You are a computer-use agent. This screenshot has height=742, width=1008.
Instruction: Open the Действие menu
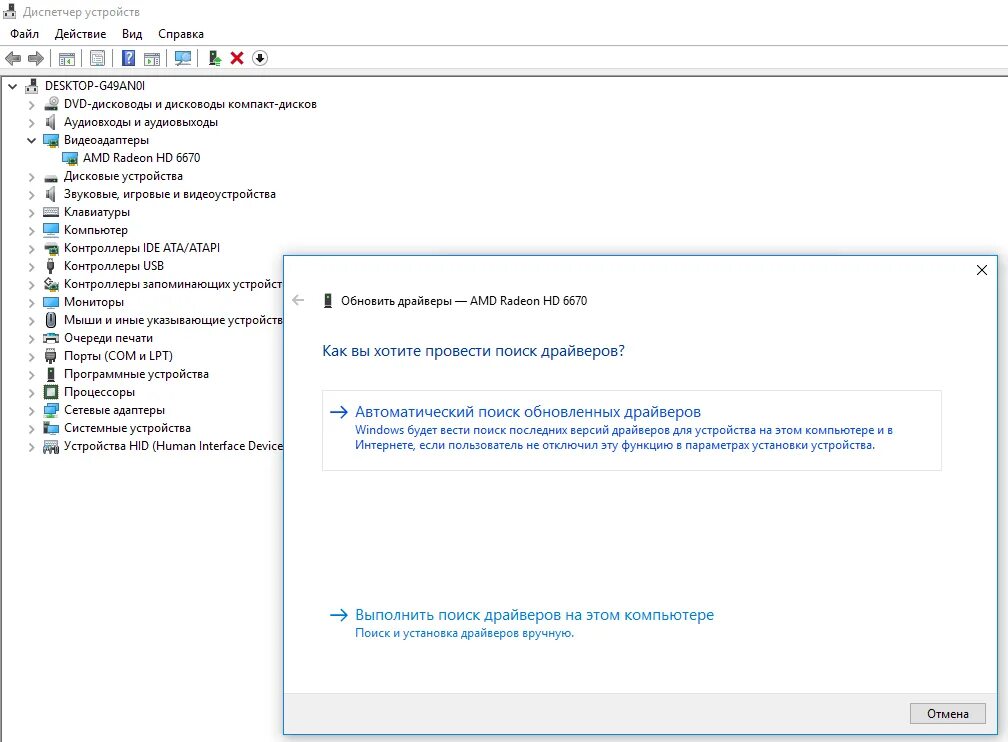(80, 34)
